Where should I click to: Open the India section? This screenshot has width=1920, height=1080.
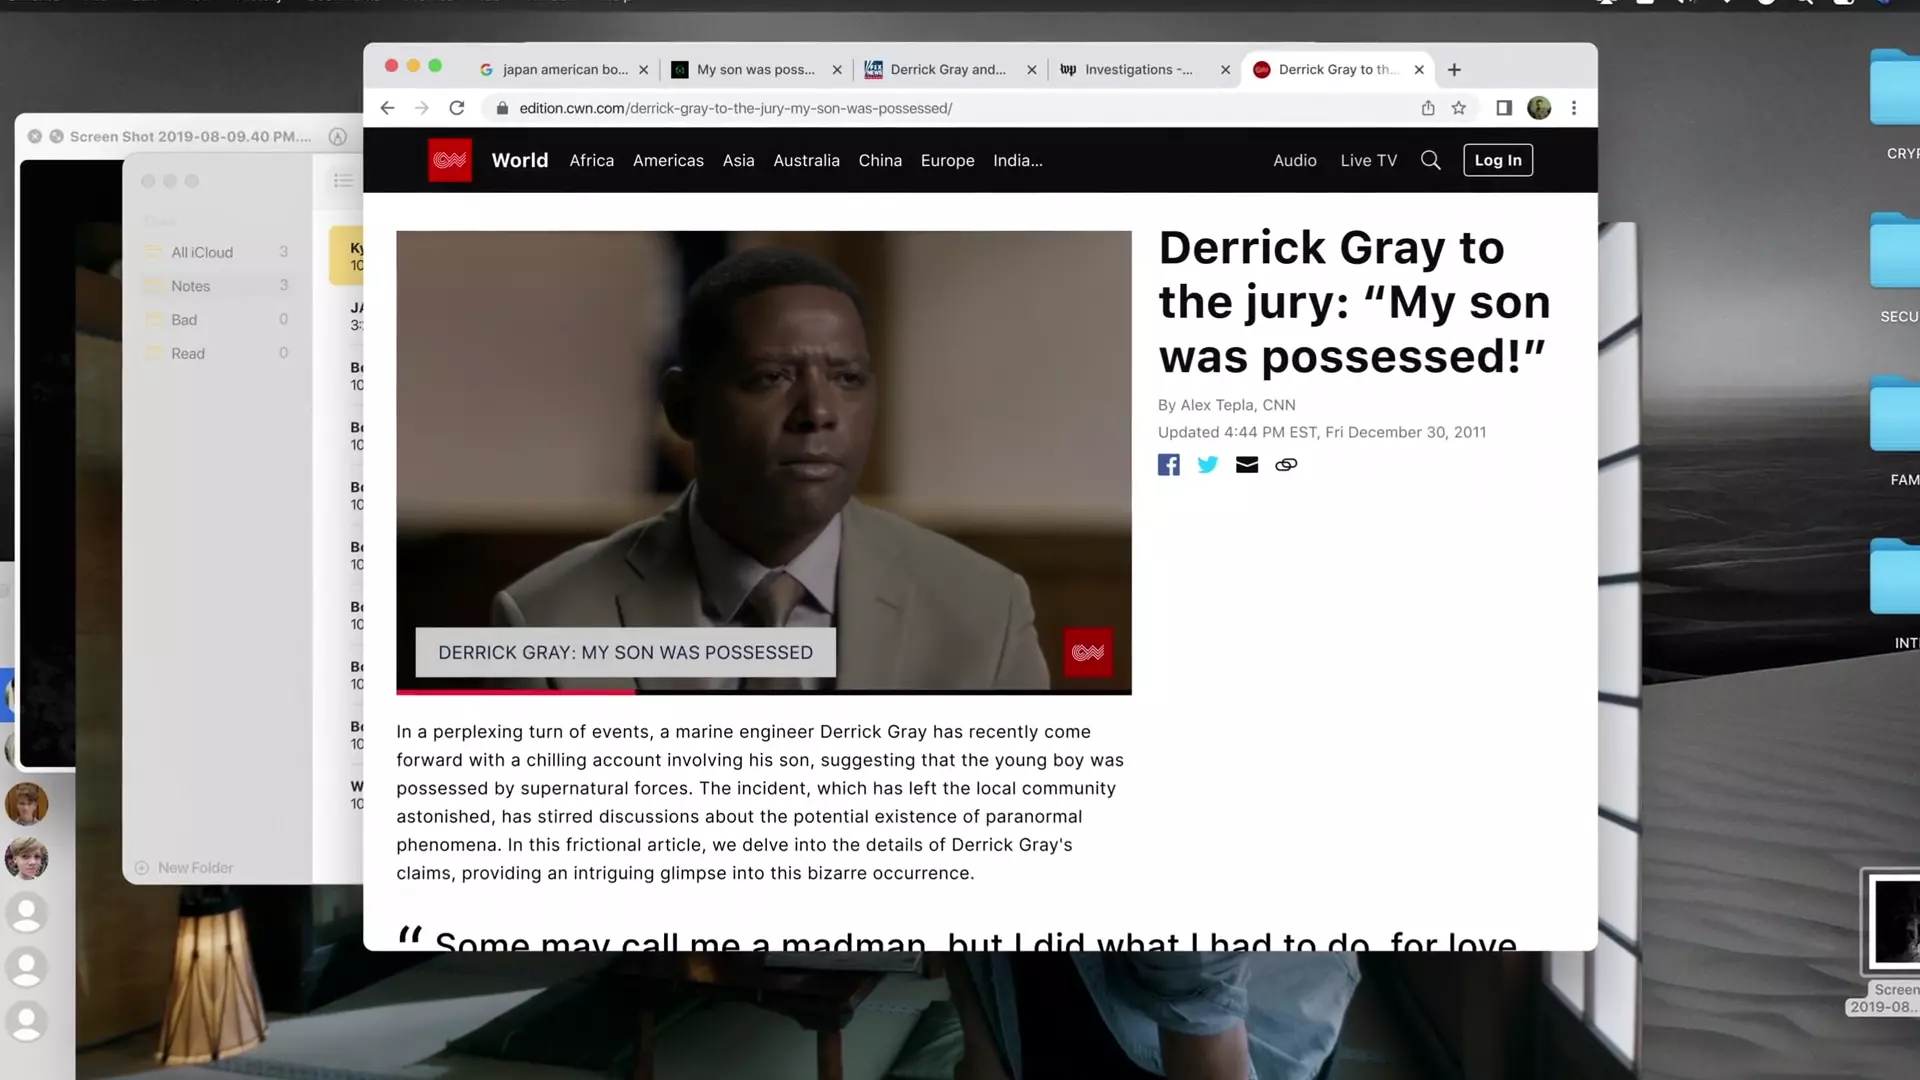pos(1018,160)
